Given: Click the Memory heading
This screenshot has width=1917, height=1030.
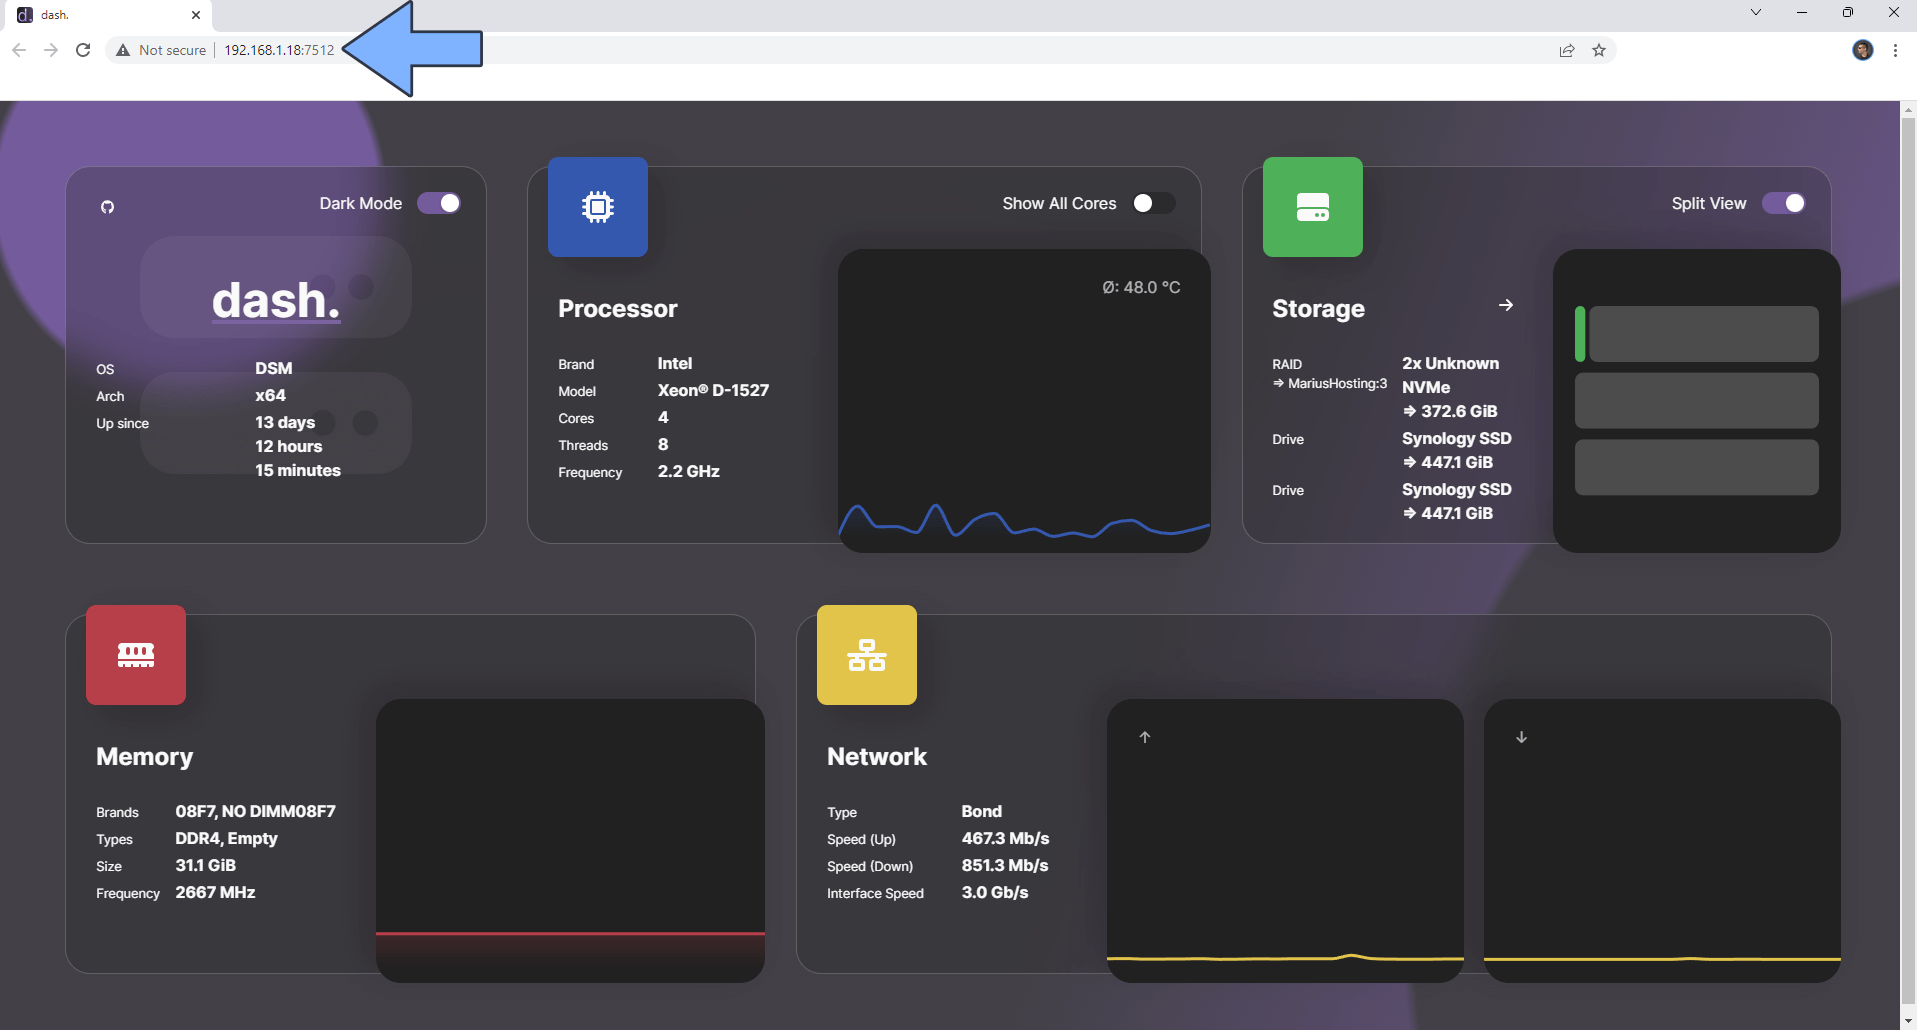Looking at the screenshot, I should click(145, 757).
